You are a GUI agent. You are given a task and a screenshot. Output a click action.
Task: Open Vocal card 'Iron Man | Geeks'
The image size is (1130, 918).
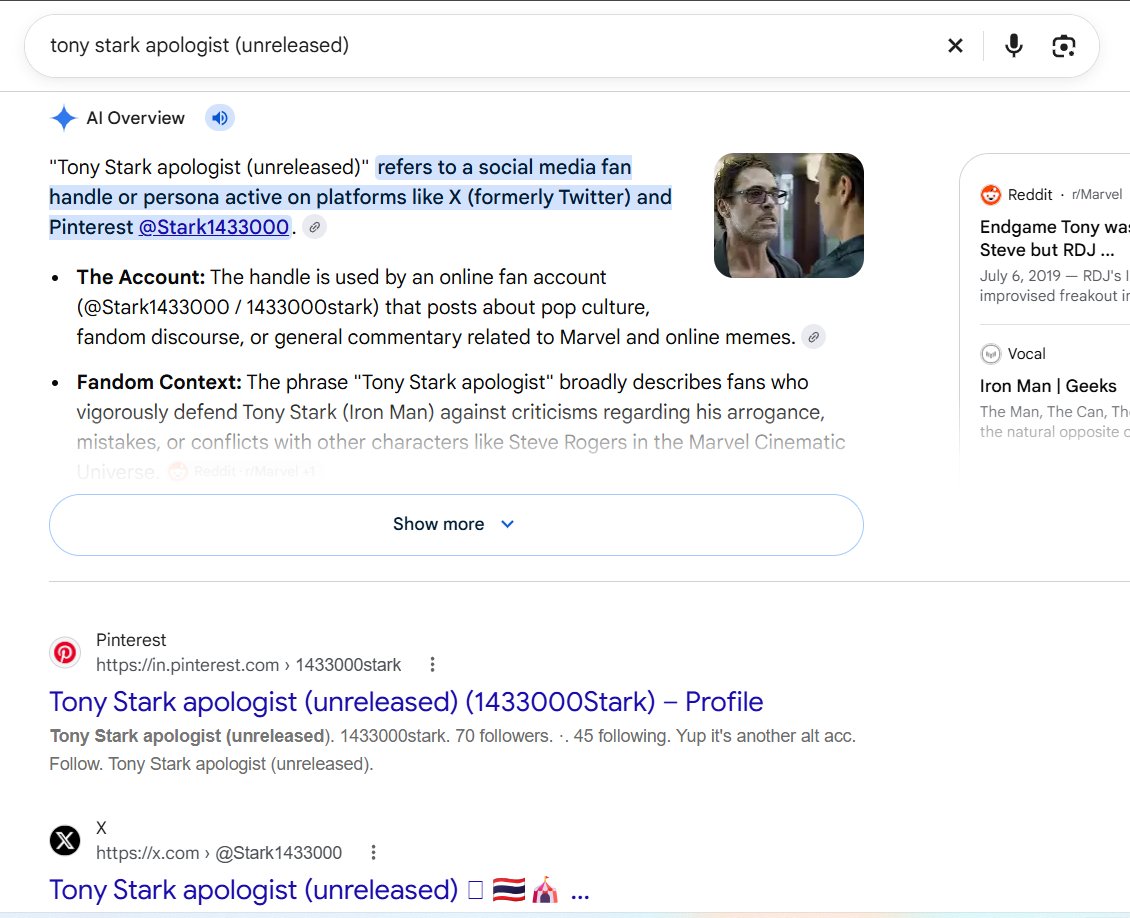[1048, 386]
